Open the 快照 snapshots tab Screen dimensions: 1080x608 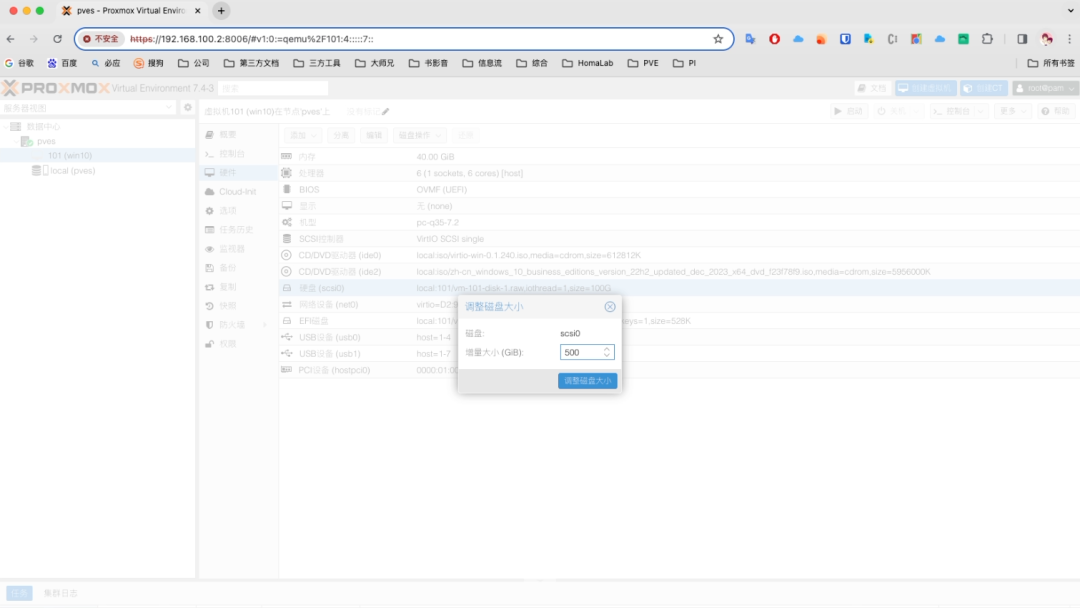click(227, 306)
